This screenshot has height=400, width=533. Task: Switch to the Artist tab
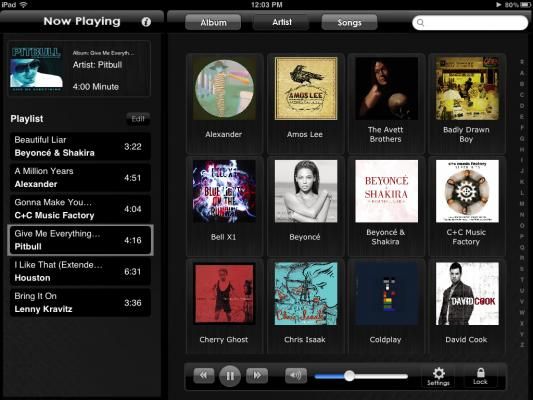point(282,22)
